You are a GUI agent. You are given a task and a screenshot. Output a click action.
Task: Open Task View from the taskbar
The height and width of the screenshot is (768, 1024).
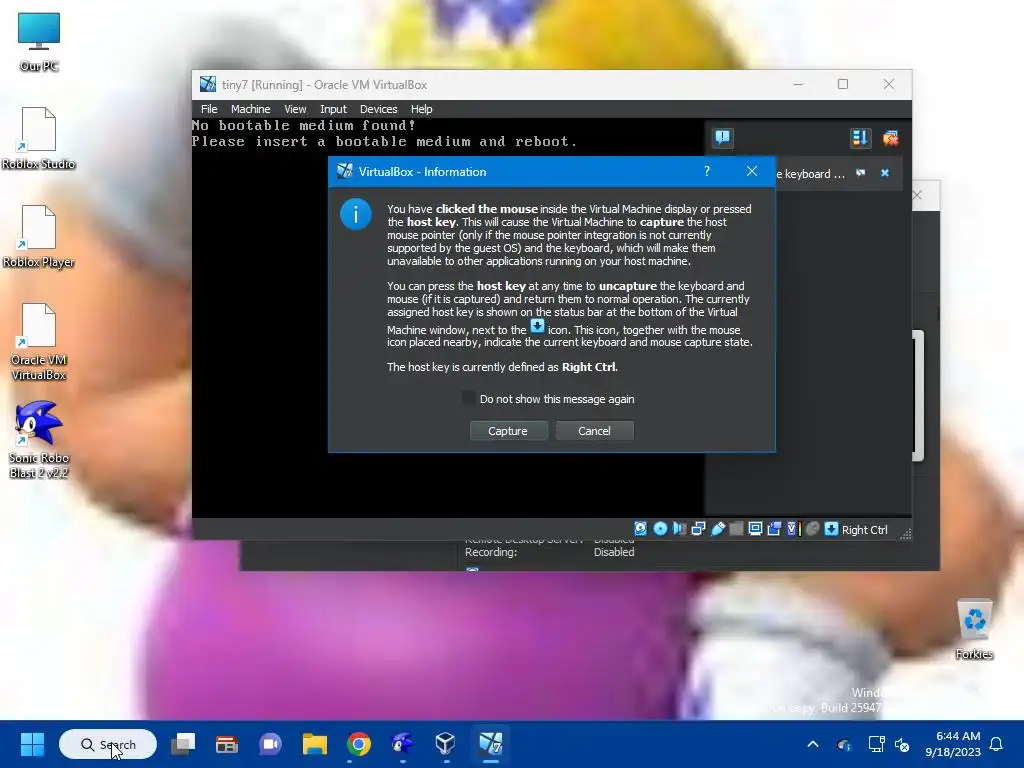point(183,744)
